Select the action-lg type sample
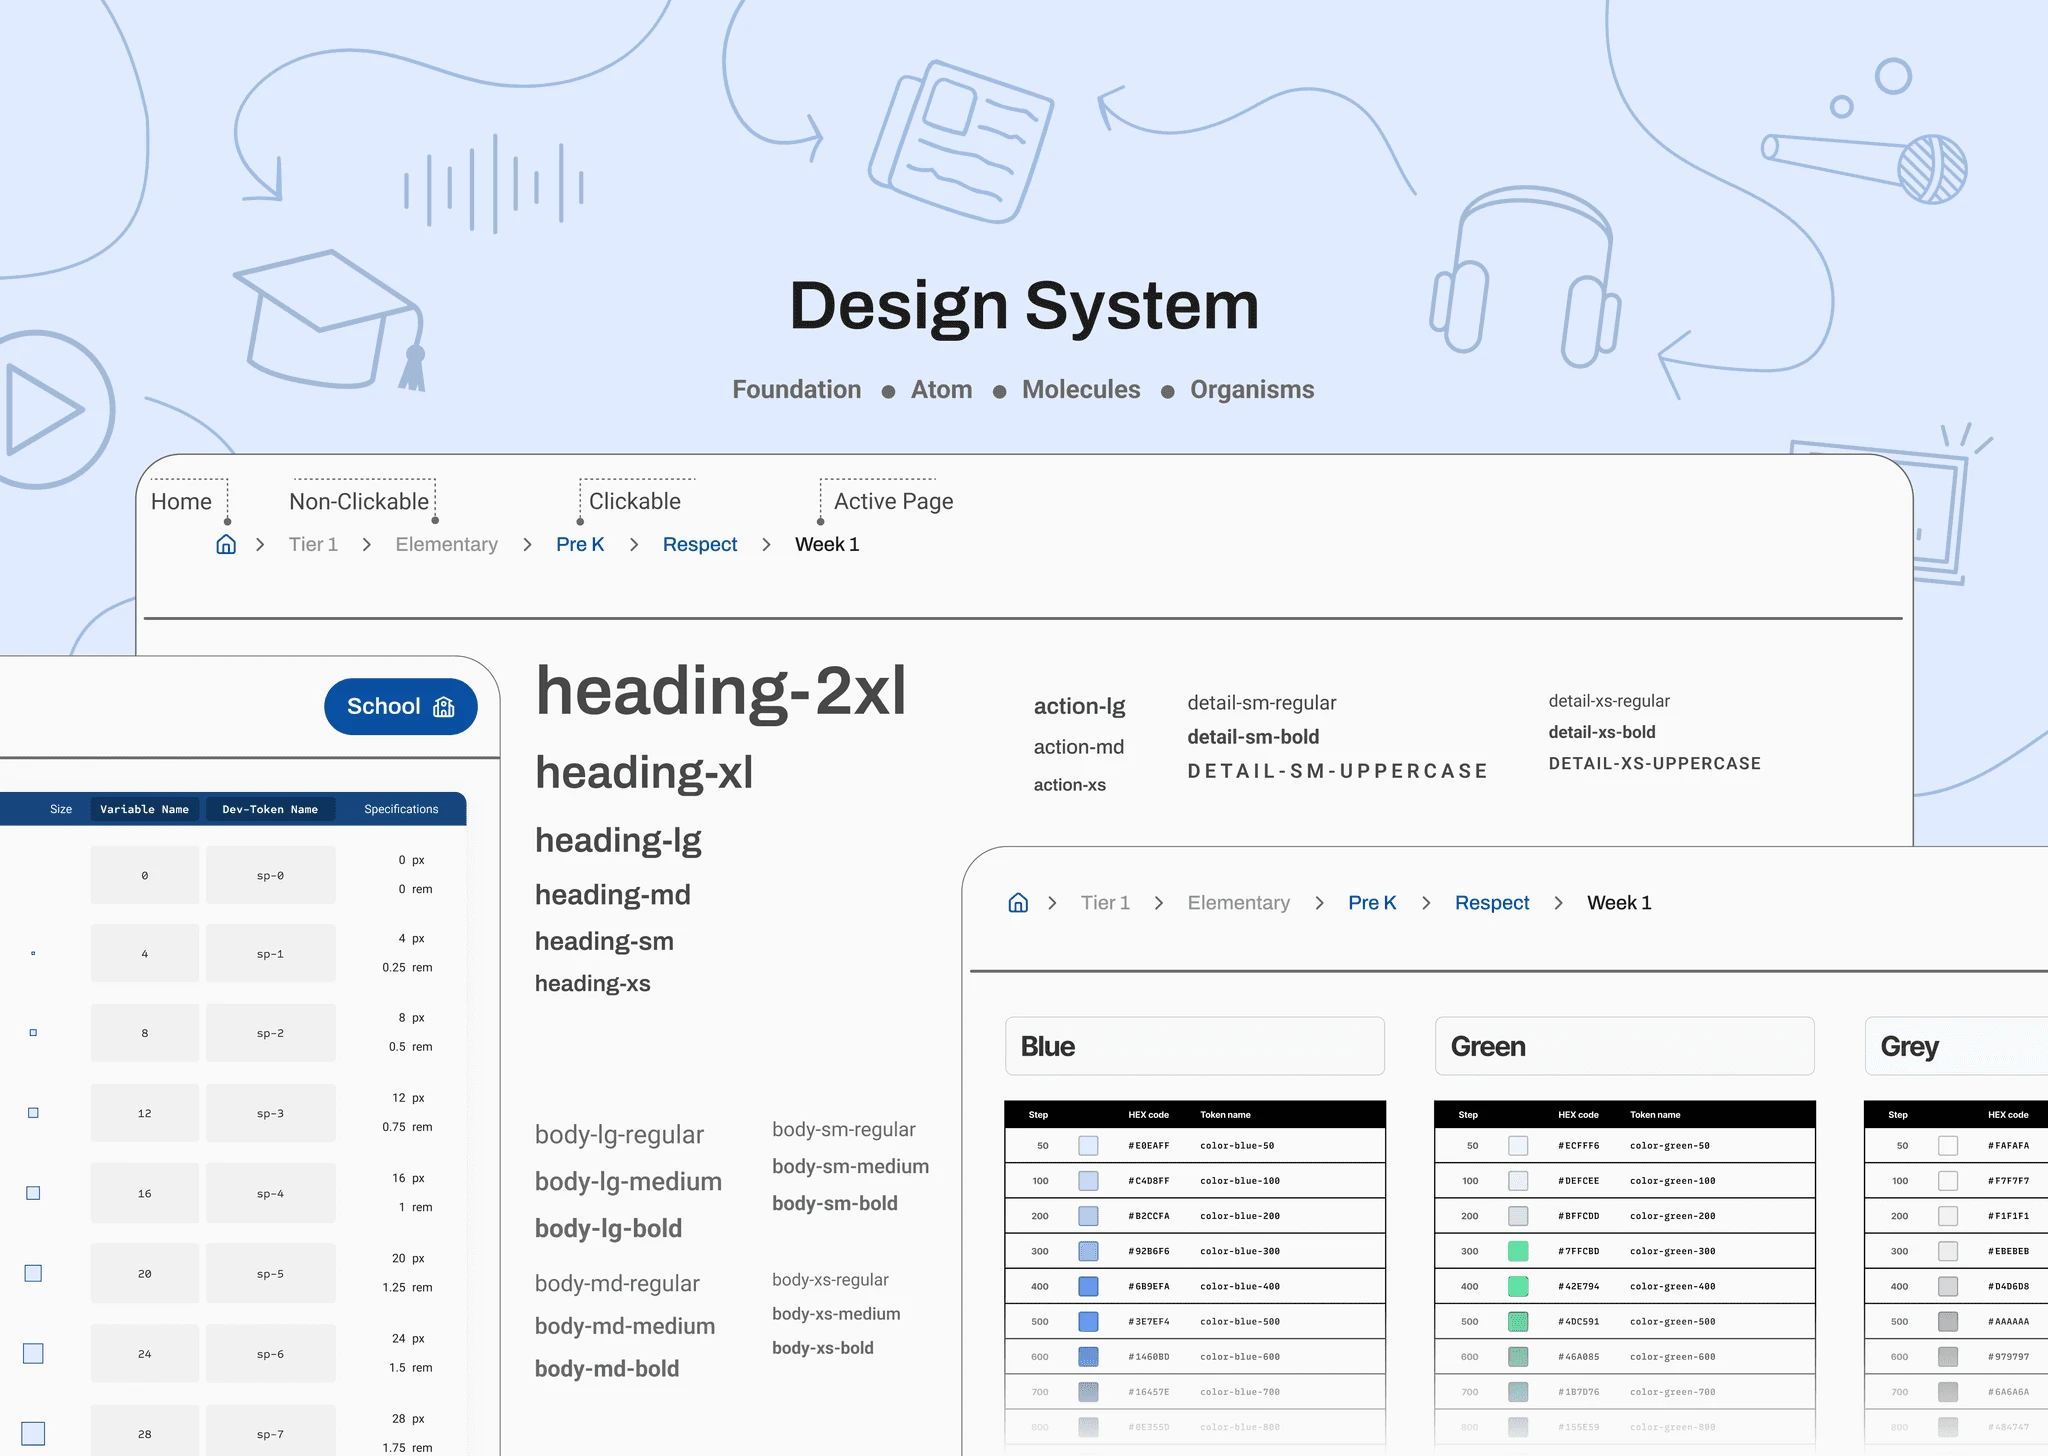 click(x=1079, y=707)
